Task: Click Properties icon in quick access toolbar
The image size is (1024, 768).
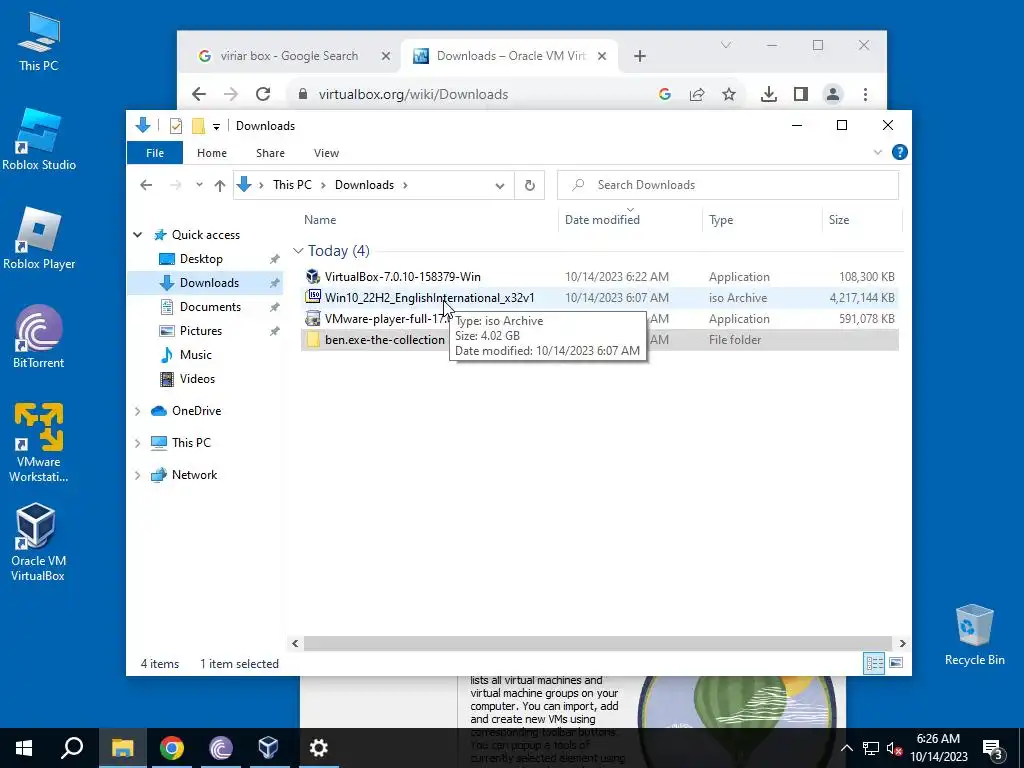Action: [x=176, y=125]
